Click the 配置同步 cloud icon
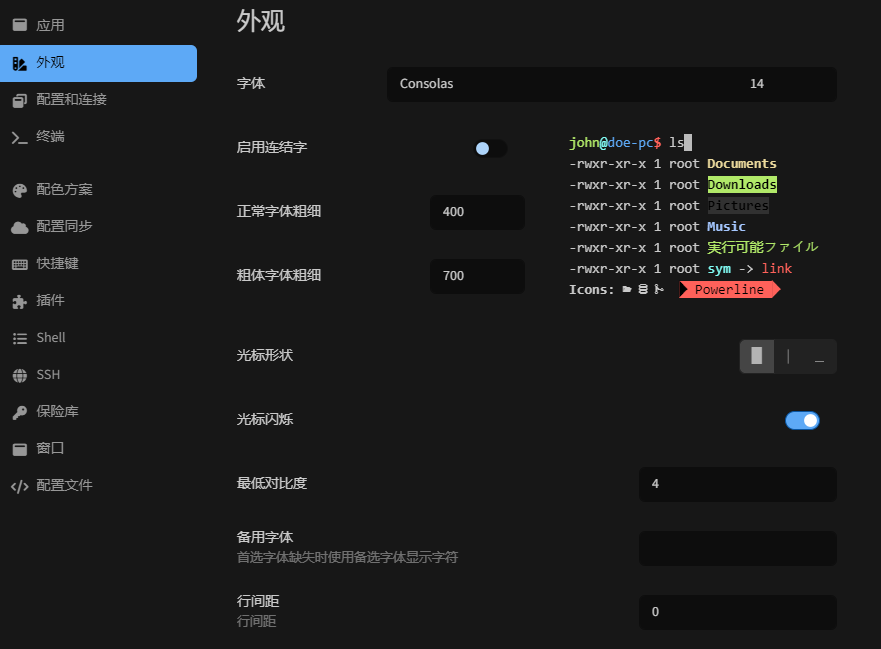Viewport: 881px width, 649px height. click(x=19, y=227)
